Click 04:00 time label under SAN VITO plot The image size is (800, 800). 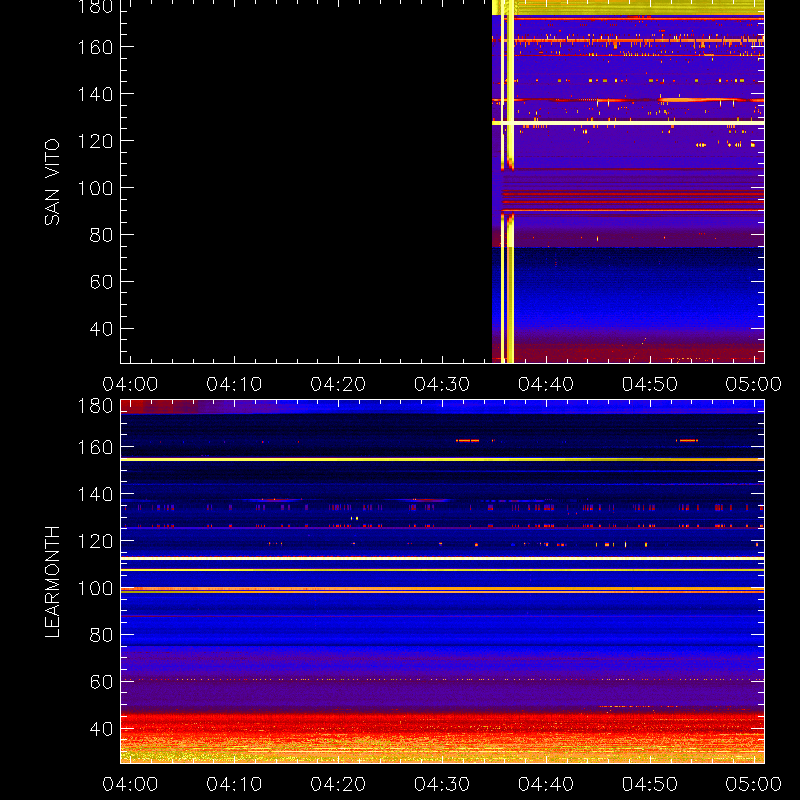(130, 384)
